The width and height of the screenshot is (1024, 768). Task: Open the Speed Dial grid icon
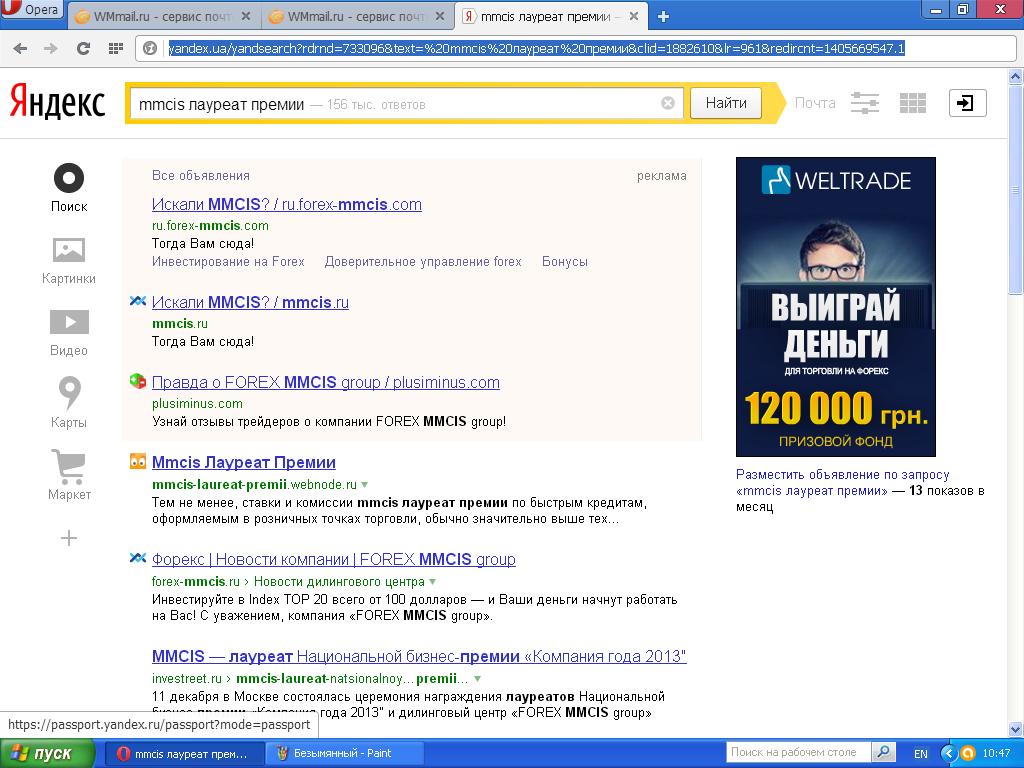116,48
